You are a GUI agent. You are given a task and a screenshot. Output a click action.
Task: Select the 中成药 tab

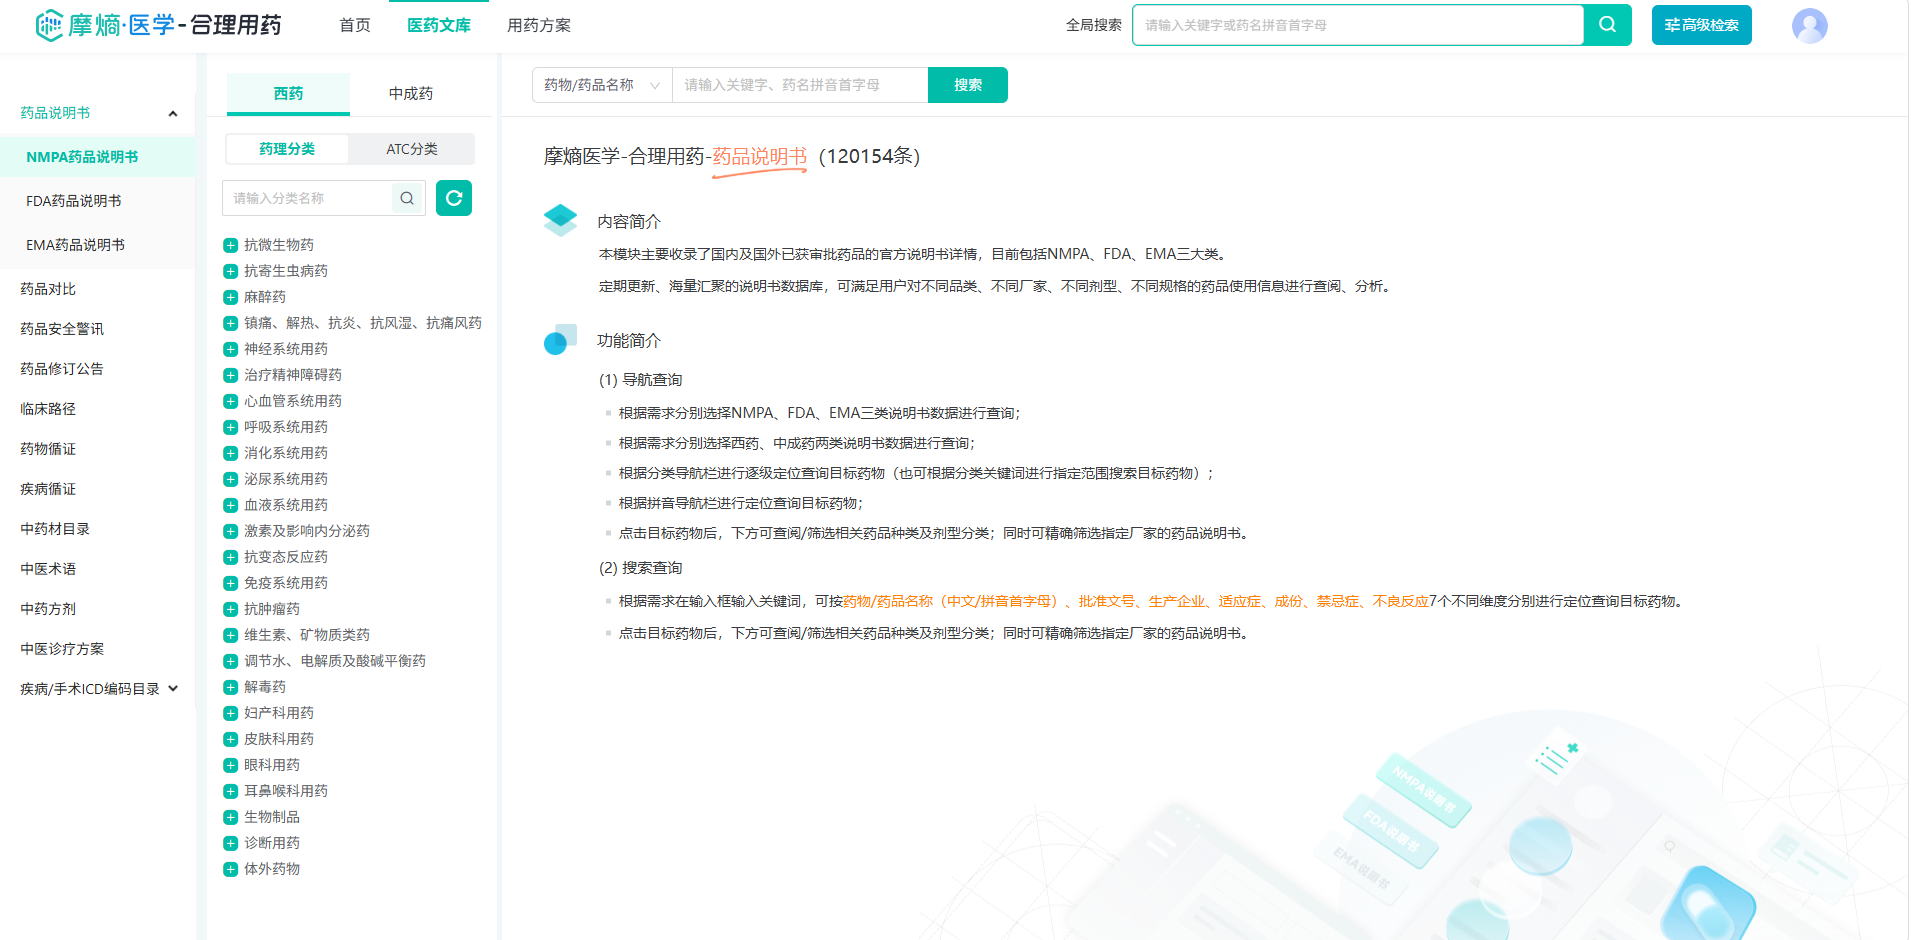[x=410, y=93]
